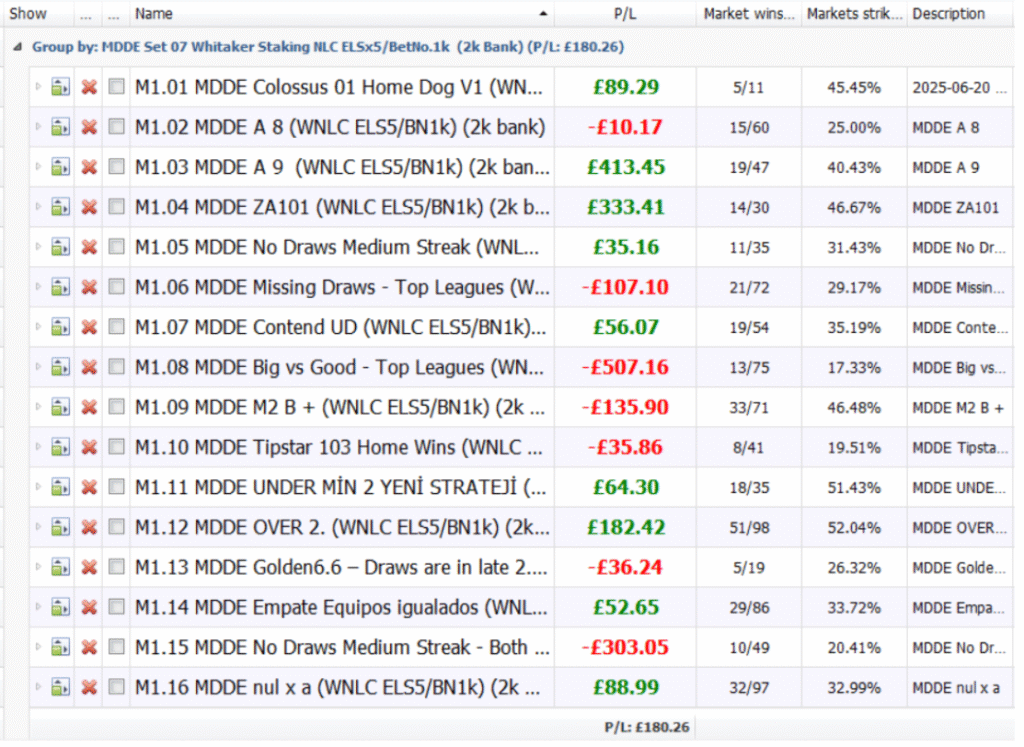
Task: Expand the M1.11 MDDE UNDER MİN 2 row
Action: (39, 488)
